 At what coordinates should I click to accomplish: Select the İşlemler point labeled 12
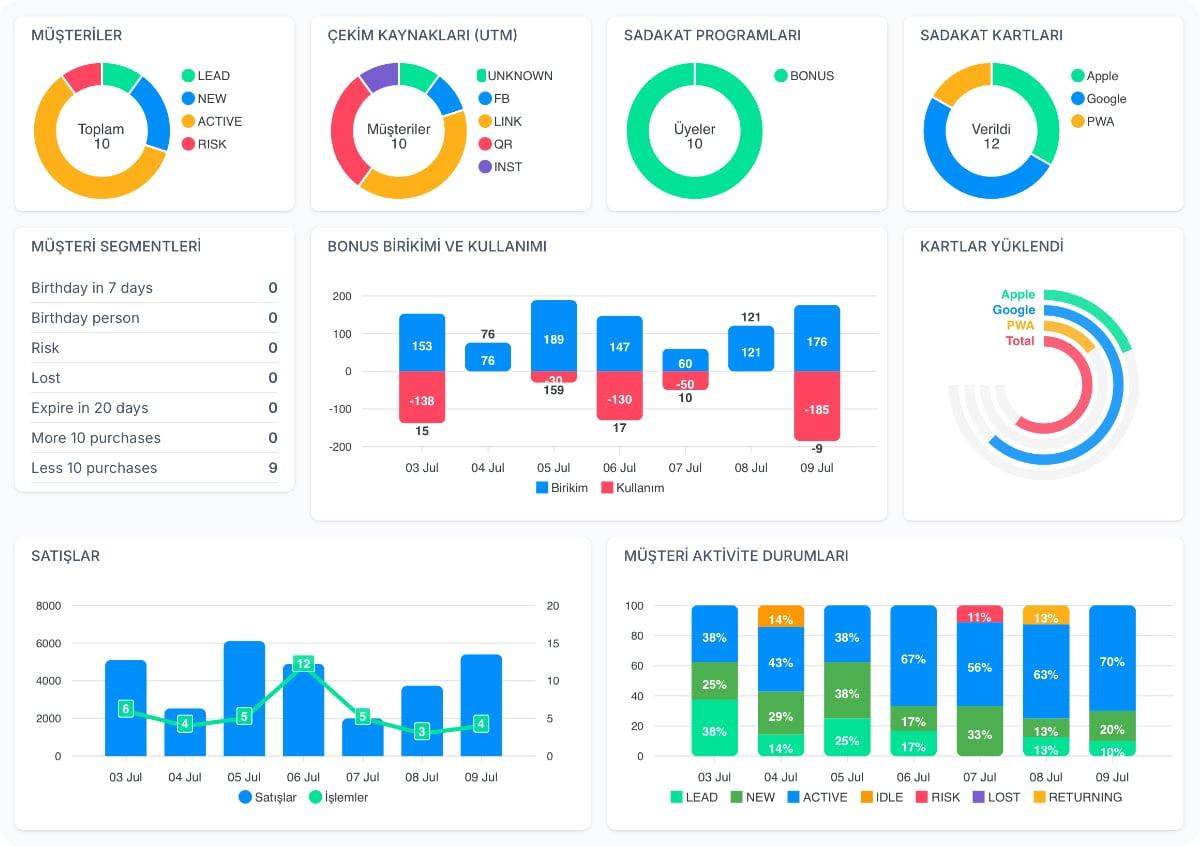click(304, 664)
